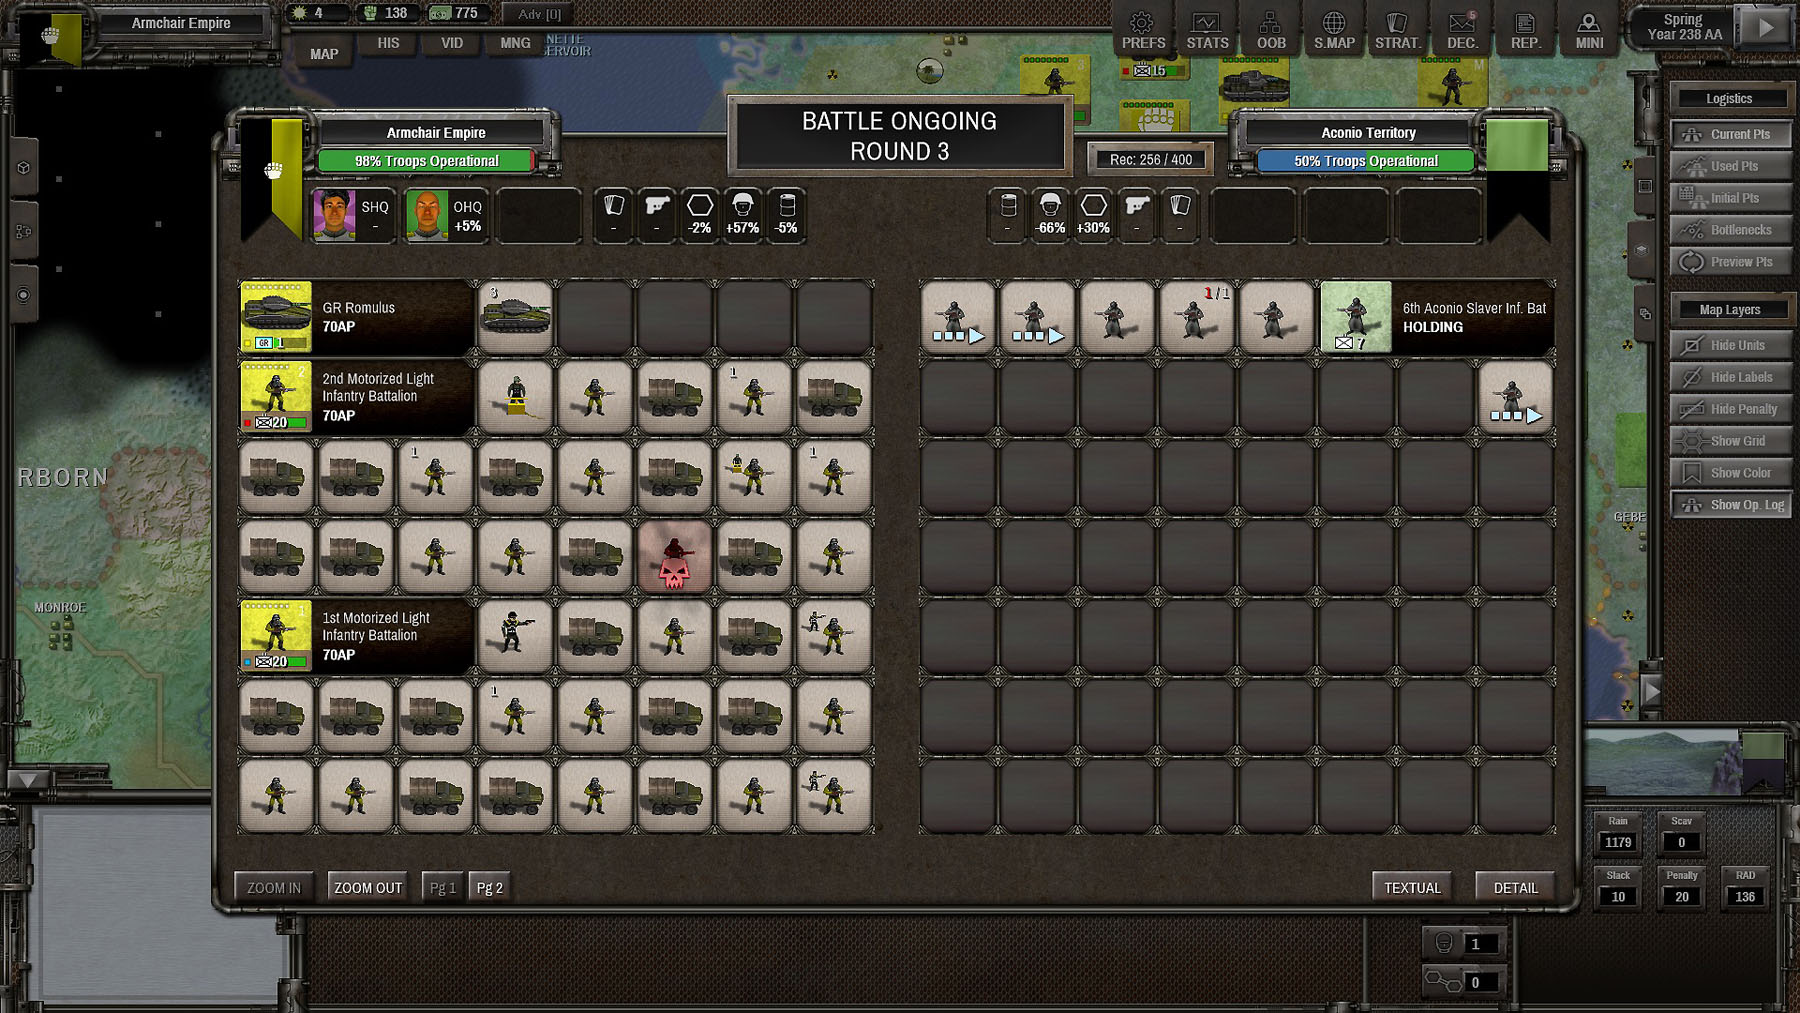Open the PREFS gear menu
The height and width of the screenshot is (1013, 1800).
click(1143, 30)
